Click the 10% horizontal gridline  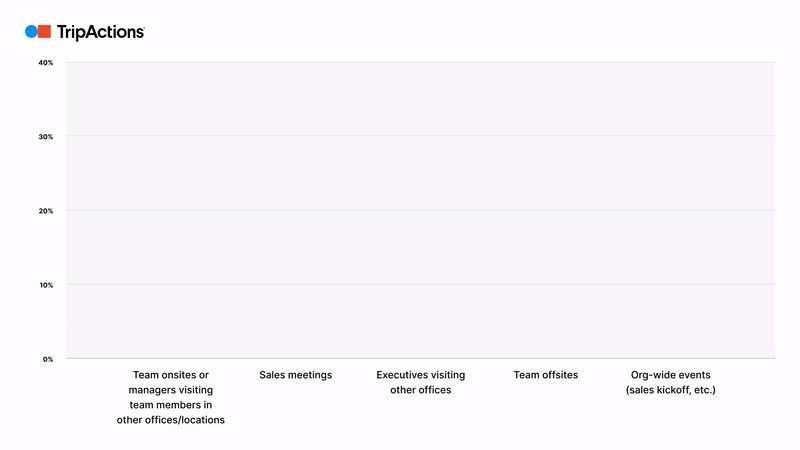point(420,284)
